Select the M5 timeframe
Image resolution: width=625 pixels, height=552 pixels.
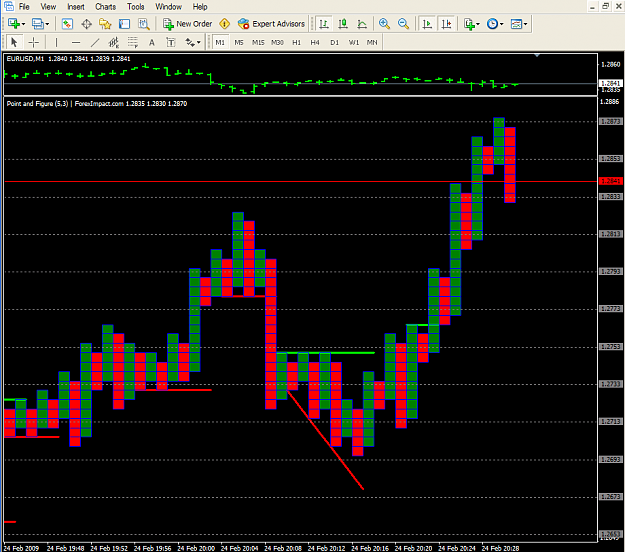pos(239,42)
